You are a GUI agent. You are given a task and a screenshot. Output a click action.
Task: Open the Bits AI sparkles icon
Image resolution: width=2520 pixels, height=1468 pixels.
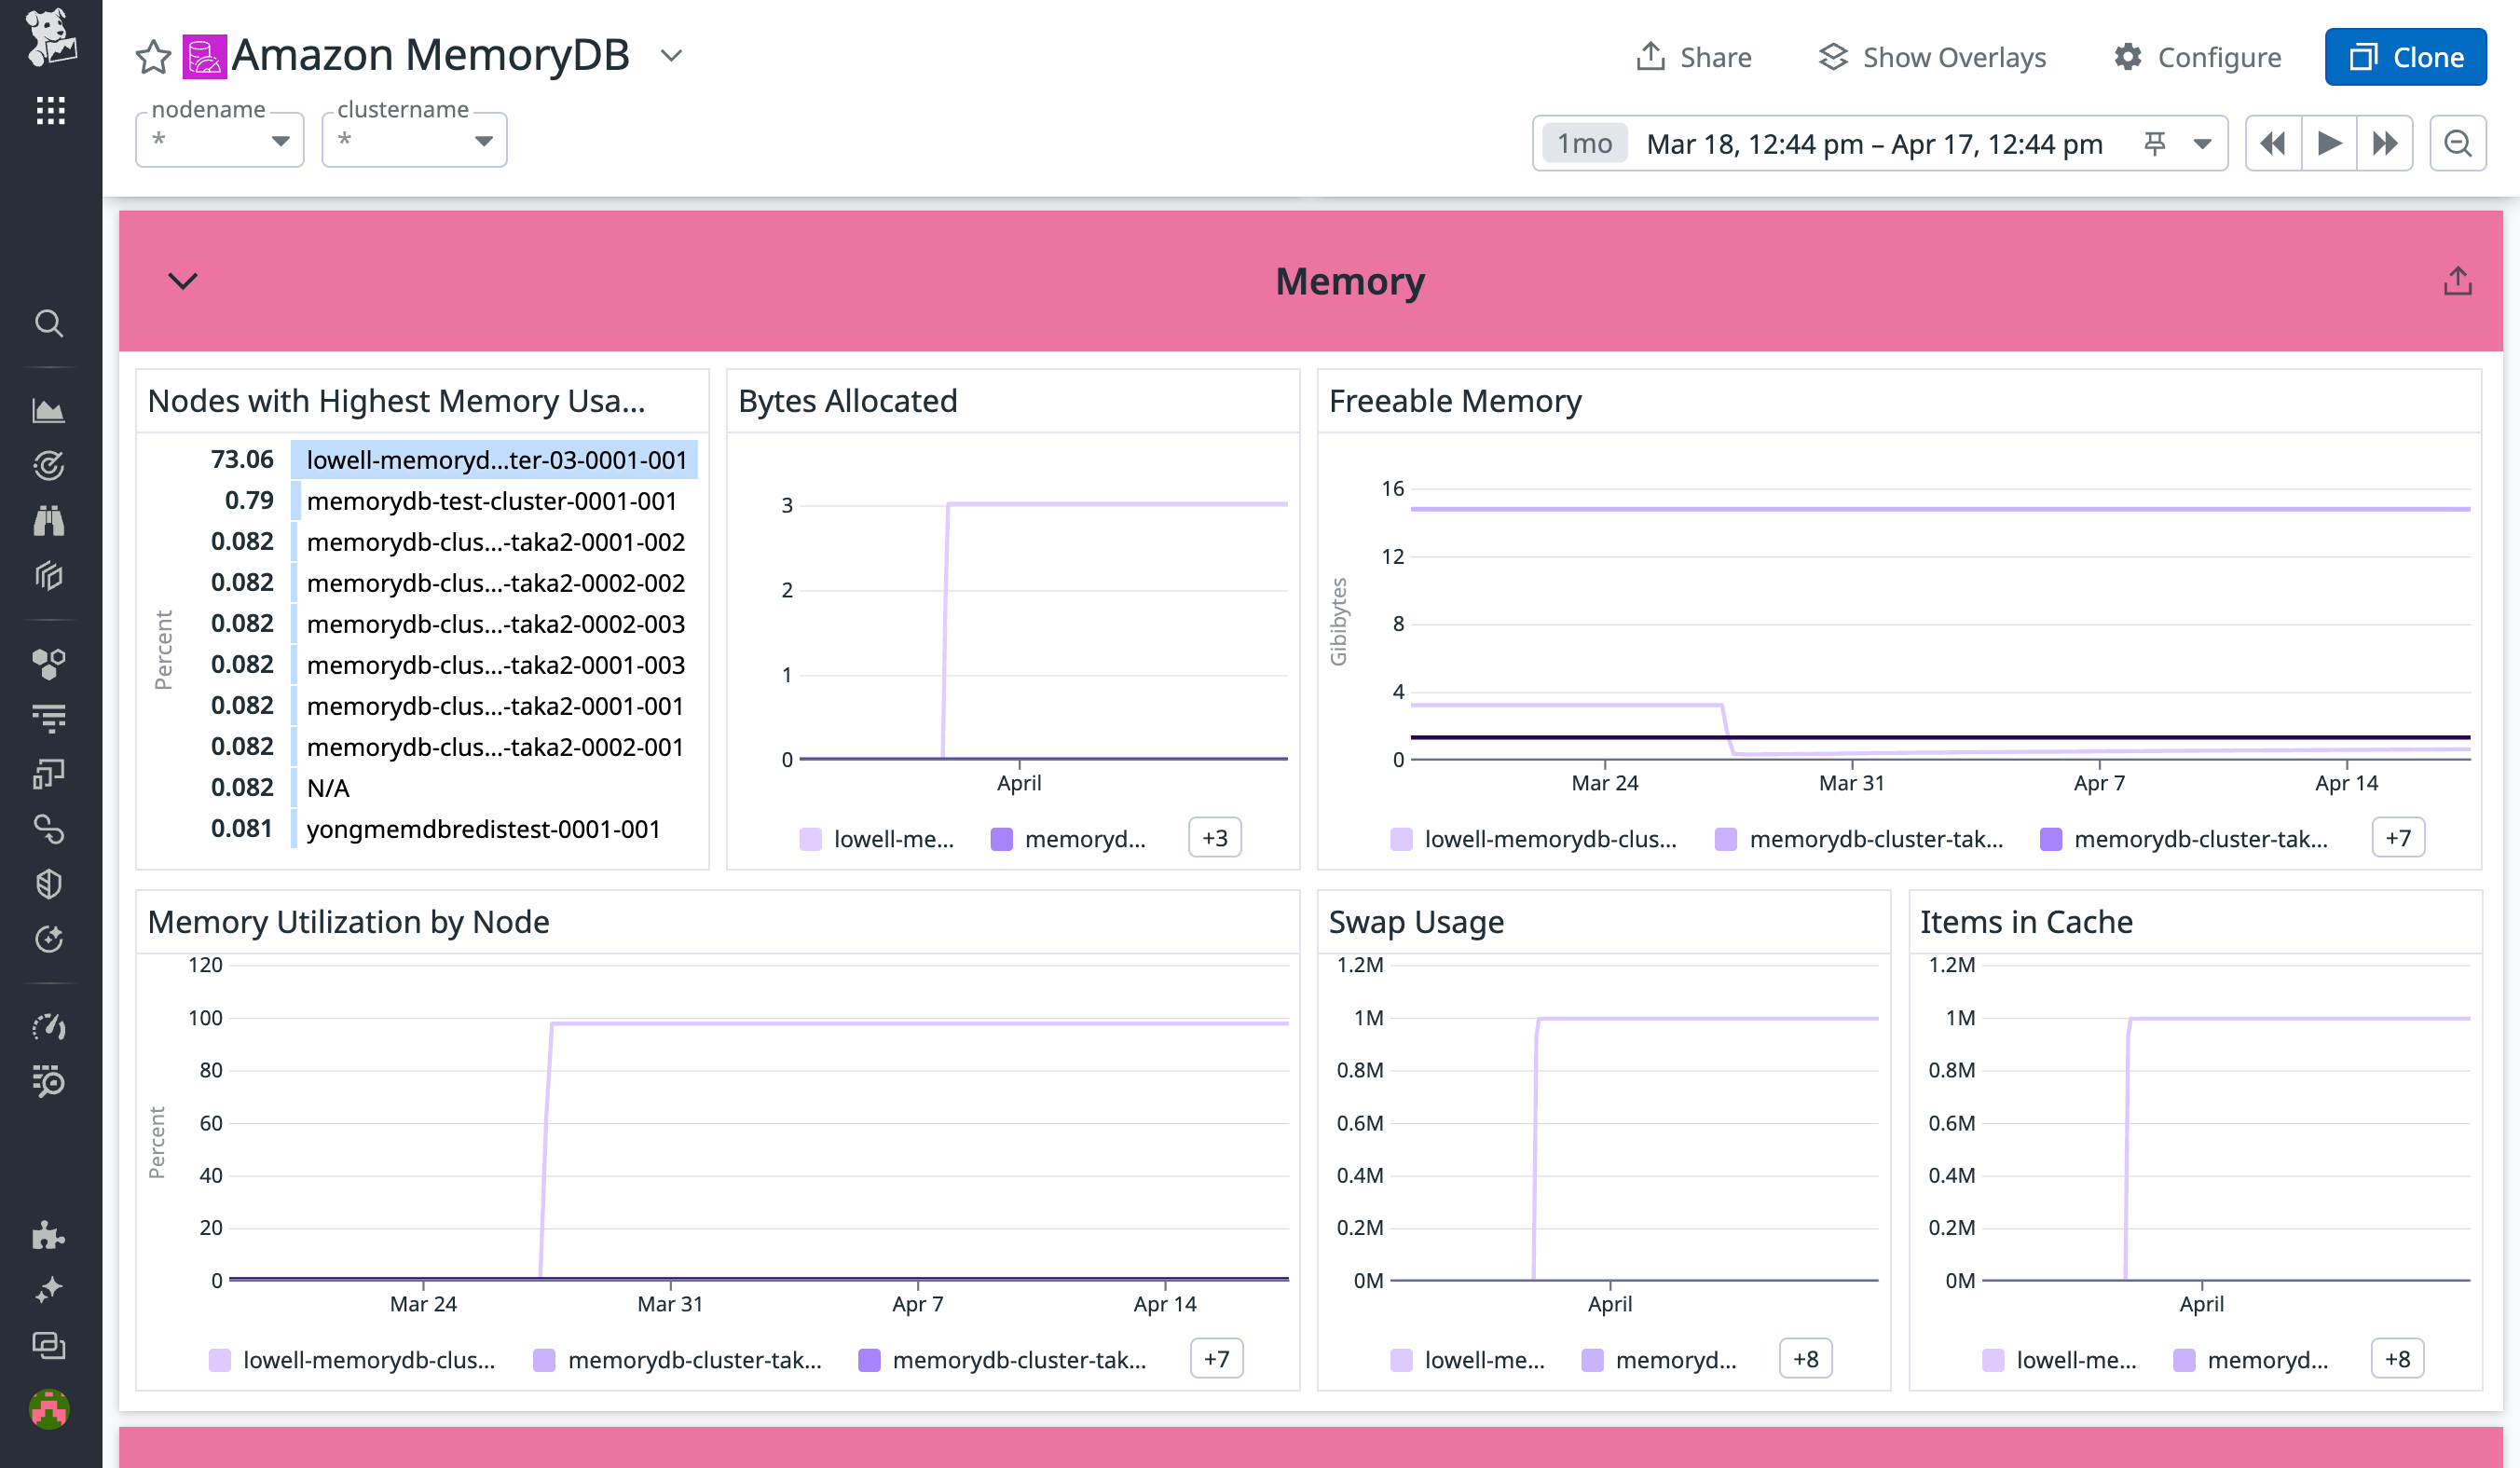49,1288
